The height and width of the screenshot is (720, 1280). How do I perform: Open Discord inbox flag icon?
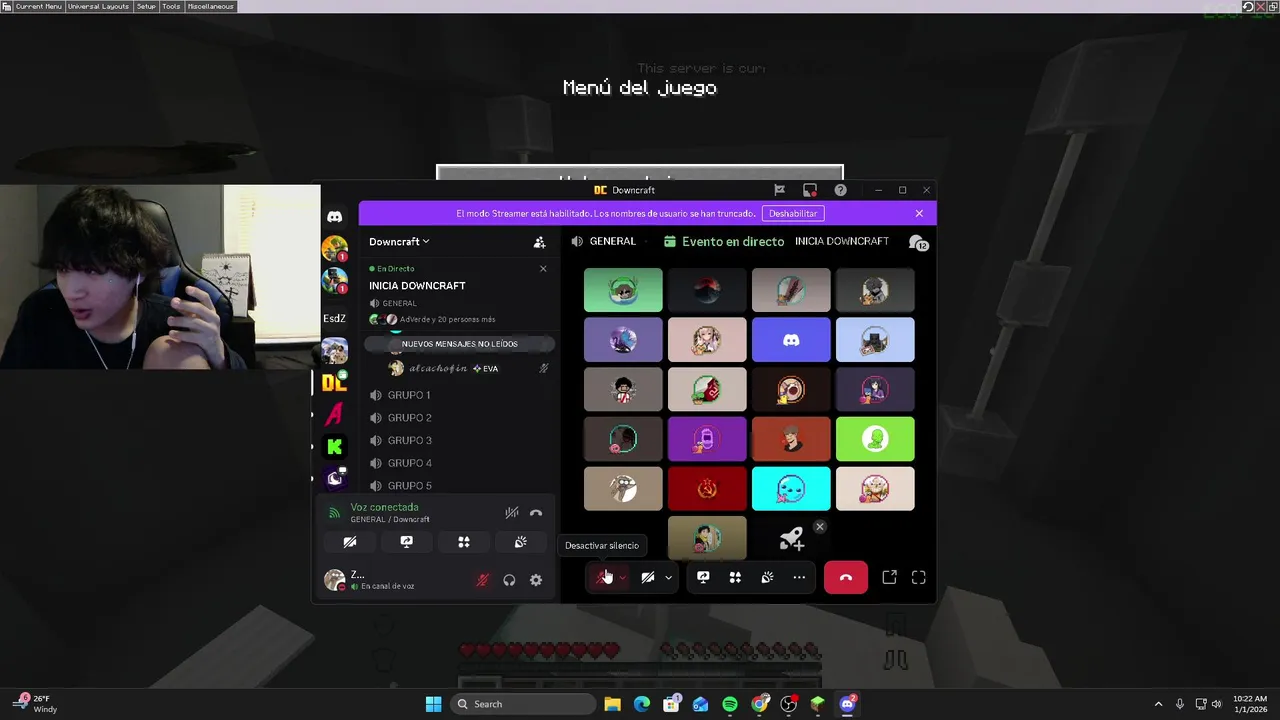coord(779,190)
